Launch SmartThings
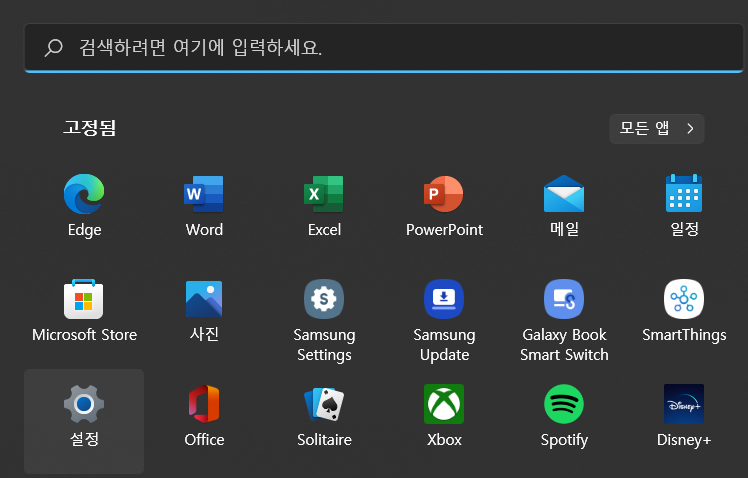The width and height of the screenshot is (748, 478). click(x=684, y=311)
